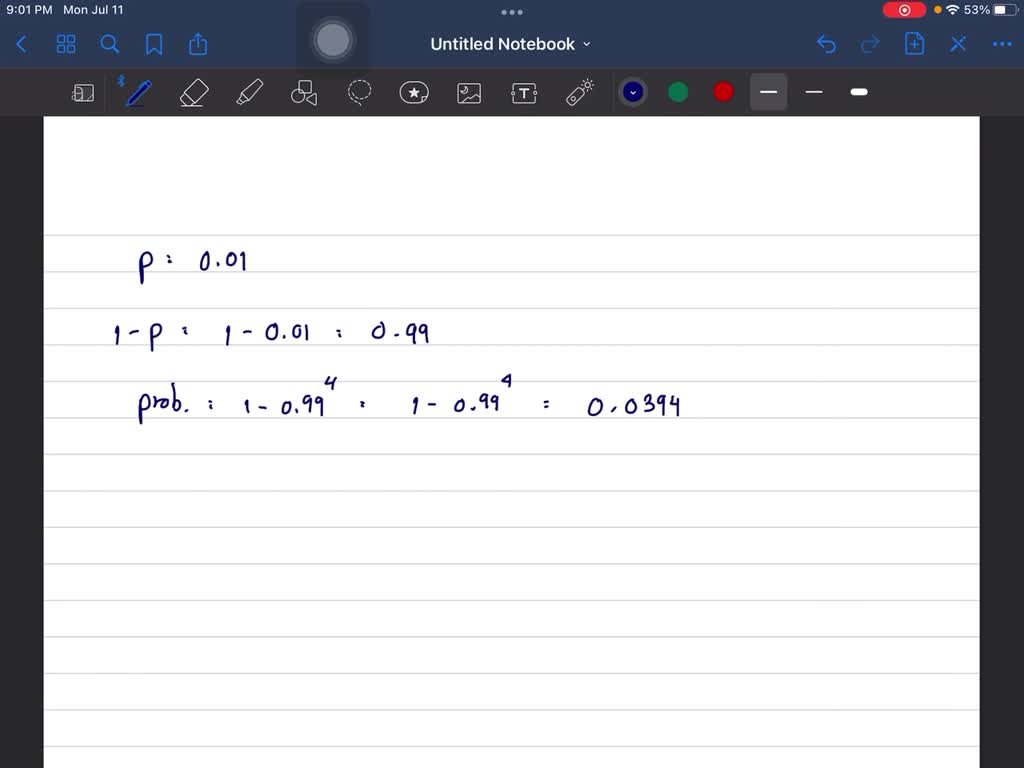The height and width of the screenshot is (768, 1024).
Task: Select the Lasso selection tool
Action: tap(359, 93)
